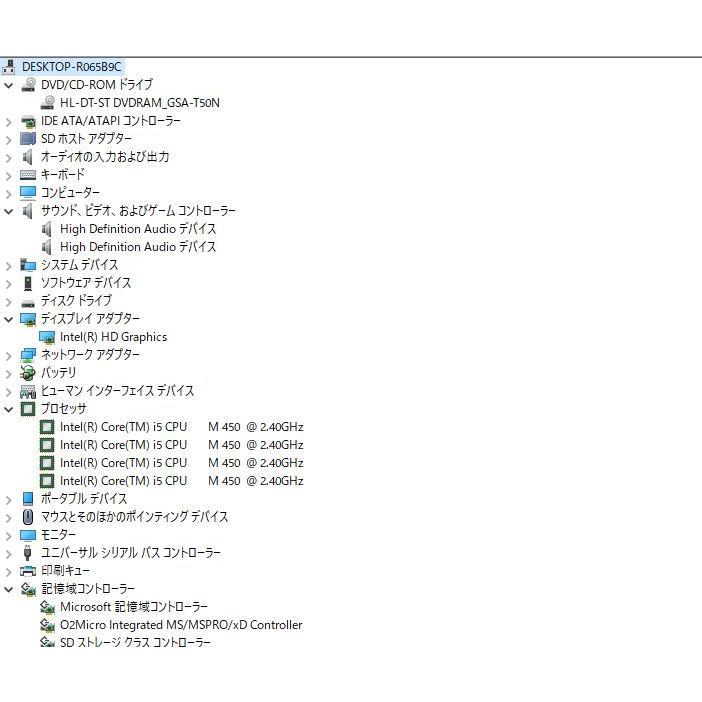Select the DESKTOP-R065B9C root computer icon

point(9,67)
